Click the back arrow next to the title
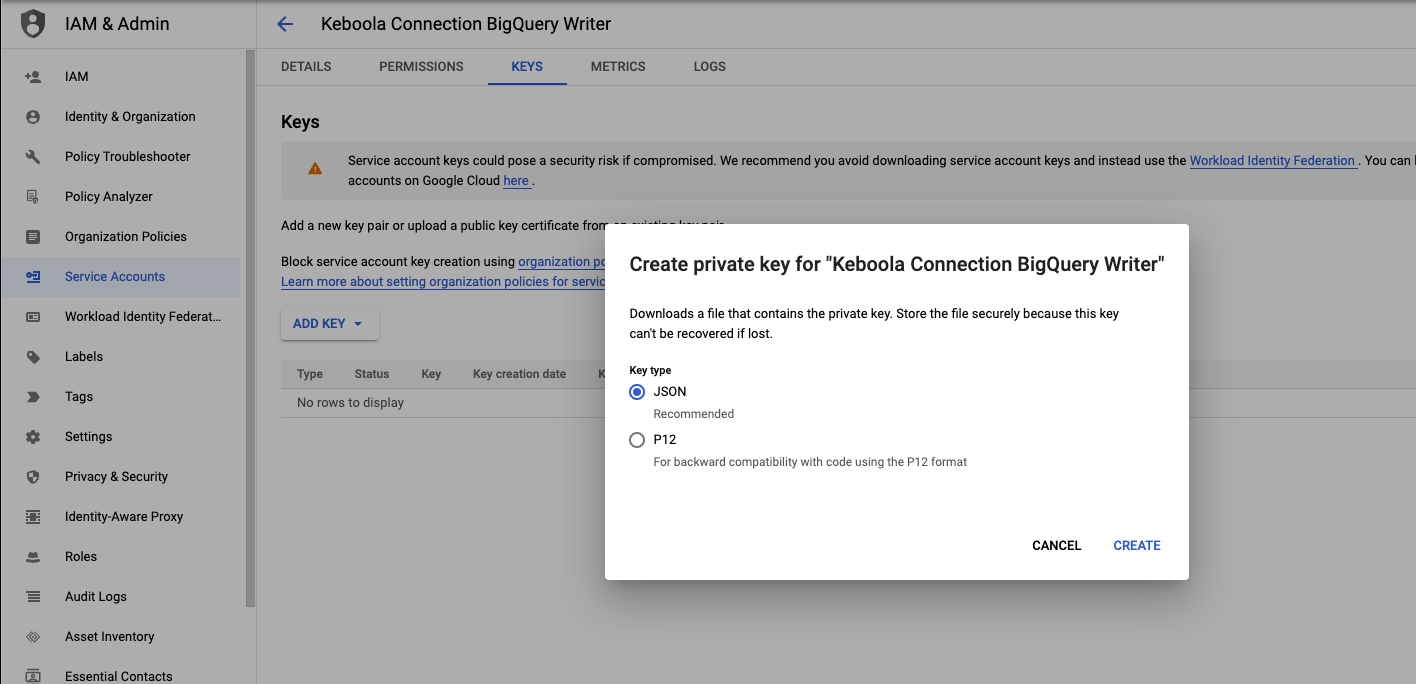The height and width of the screenshot is (684, 1416). click(x=285, y=23)
